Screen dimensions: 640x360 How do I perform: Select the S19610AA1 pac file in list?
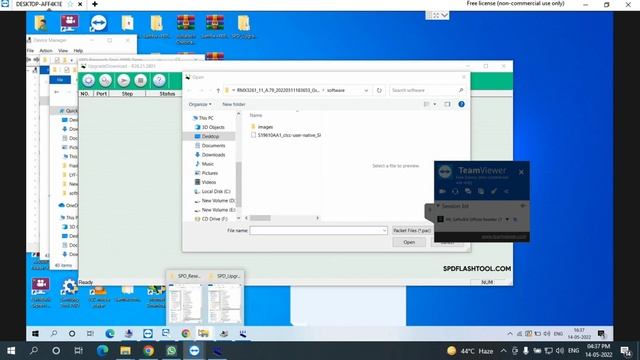[x=286, y=135]
